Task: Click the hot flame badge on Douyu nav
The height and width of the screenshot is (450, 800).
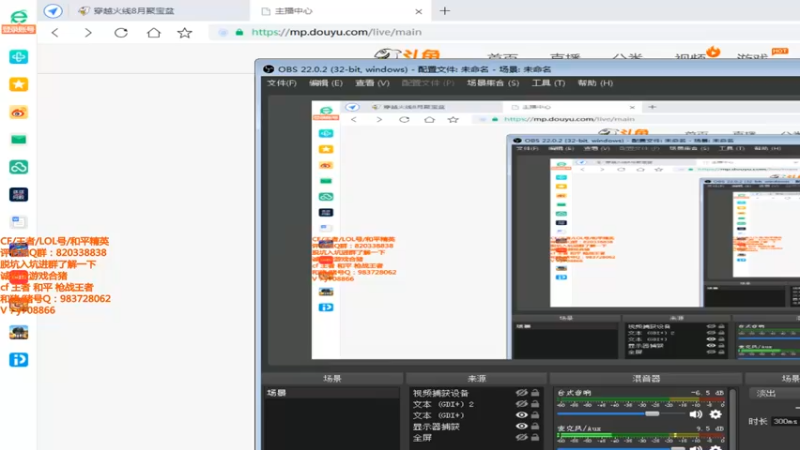Action: [713, 51]
